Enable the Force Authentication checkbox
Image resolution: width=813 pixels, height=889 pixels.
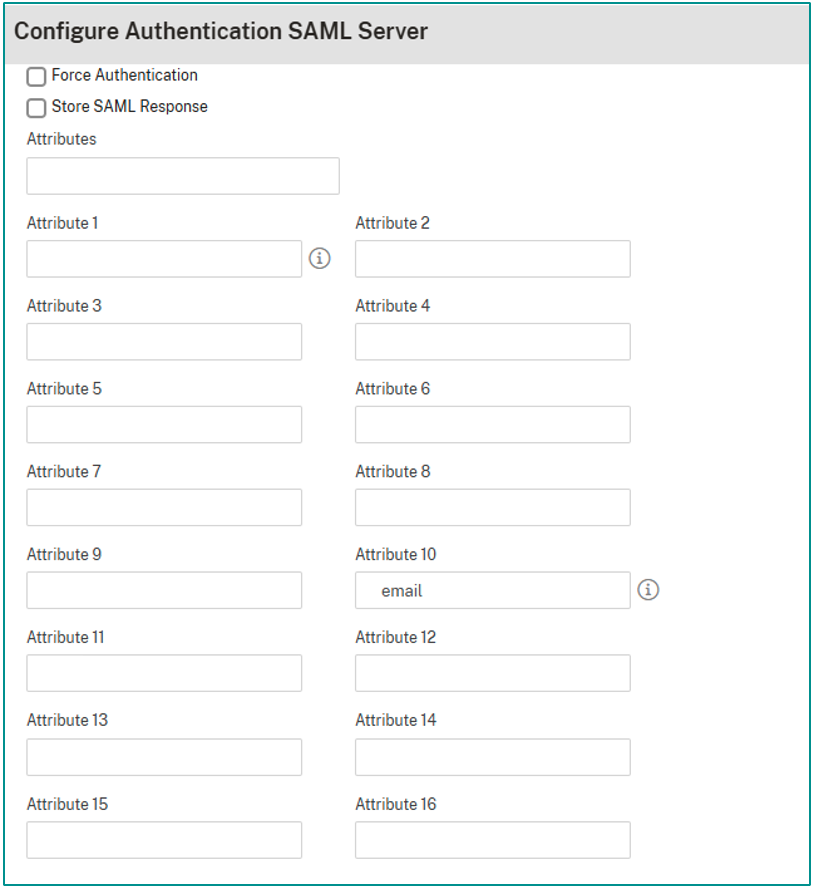tap(36, 75)
